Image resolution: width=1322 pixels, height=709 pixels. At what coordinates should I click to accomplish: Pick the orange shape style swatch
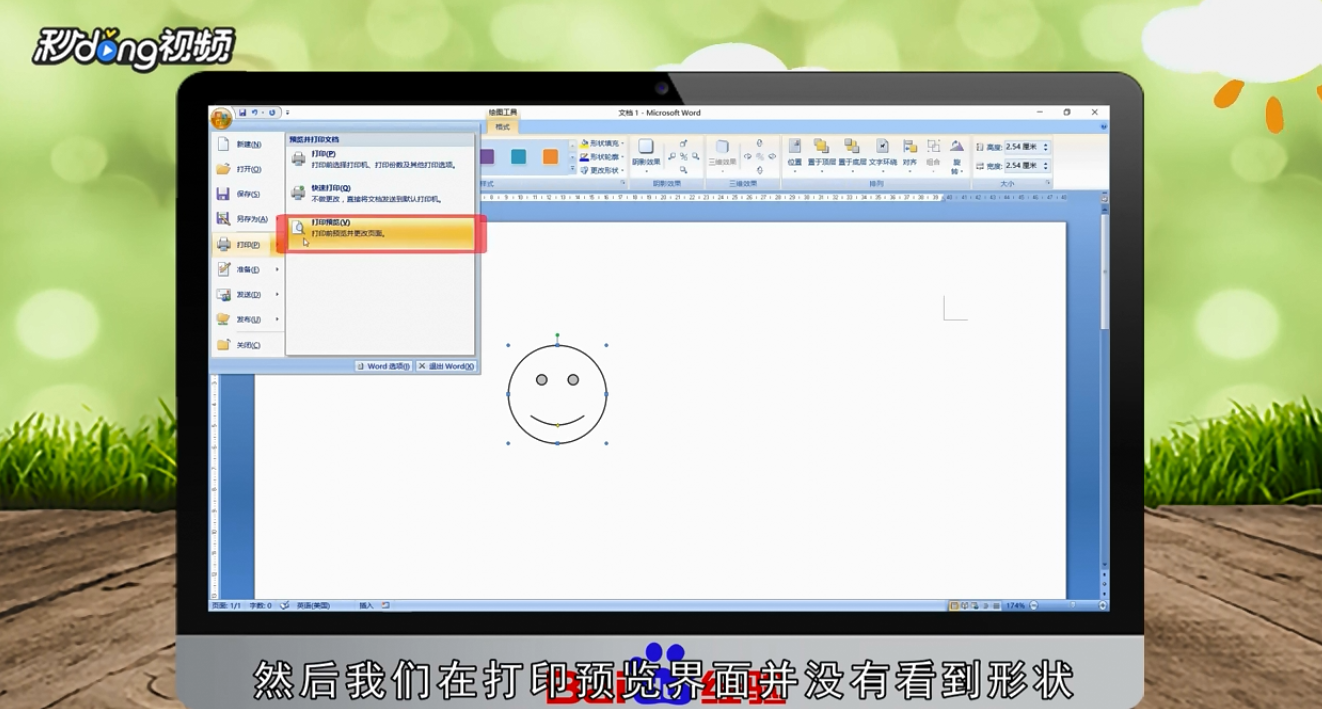click(550, 157)
